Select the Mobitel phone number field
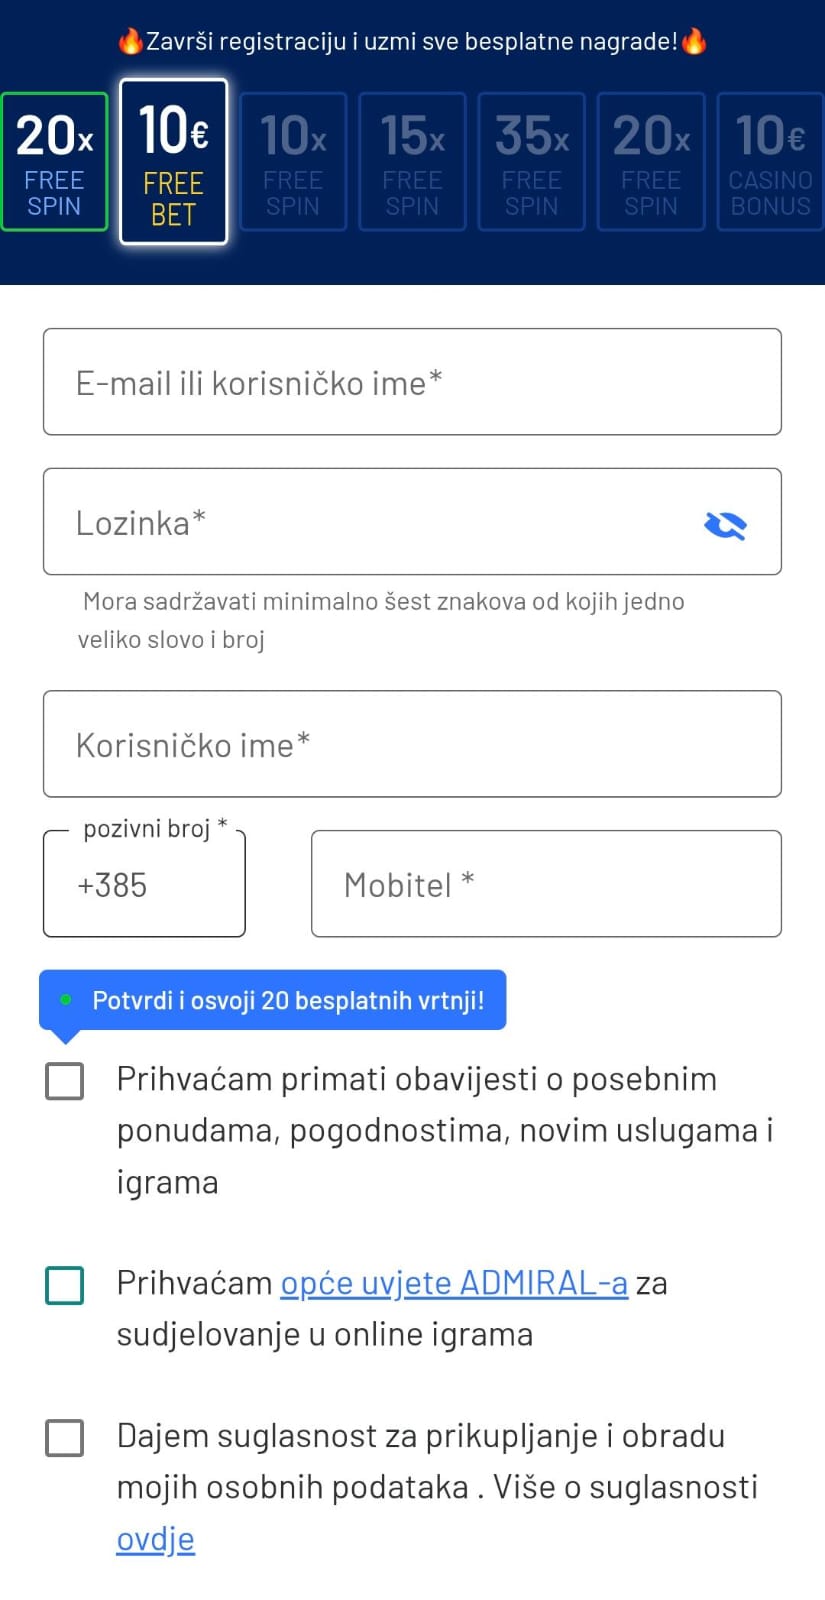 coord(546,884)
